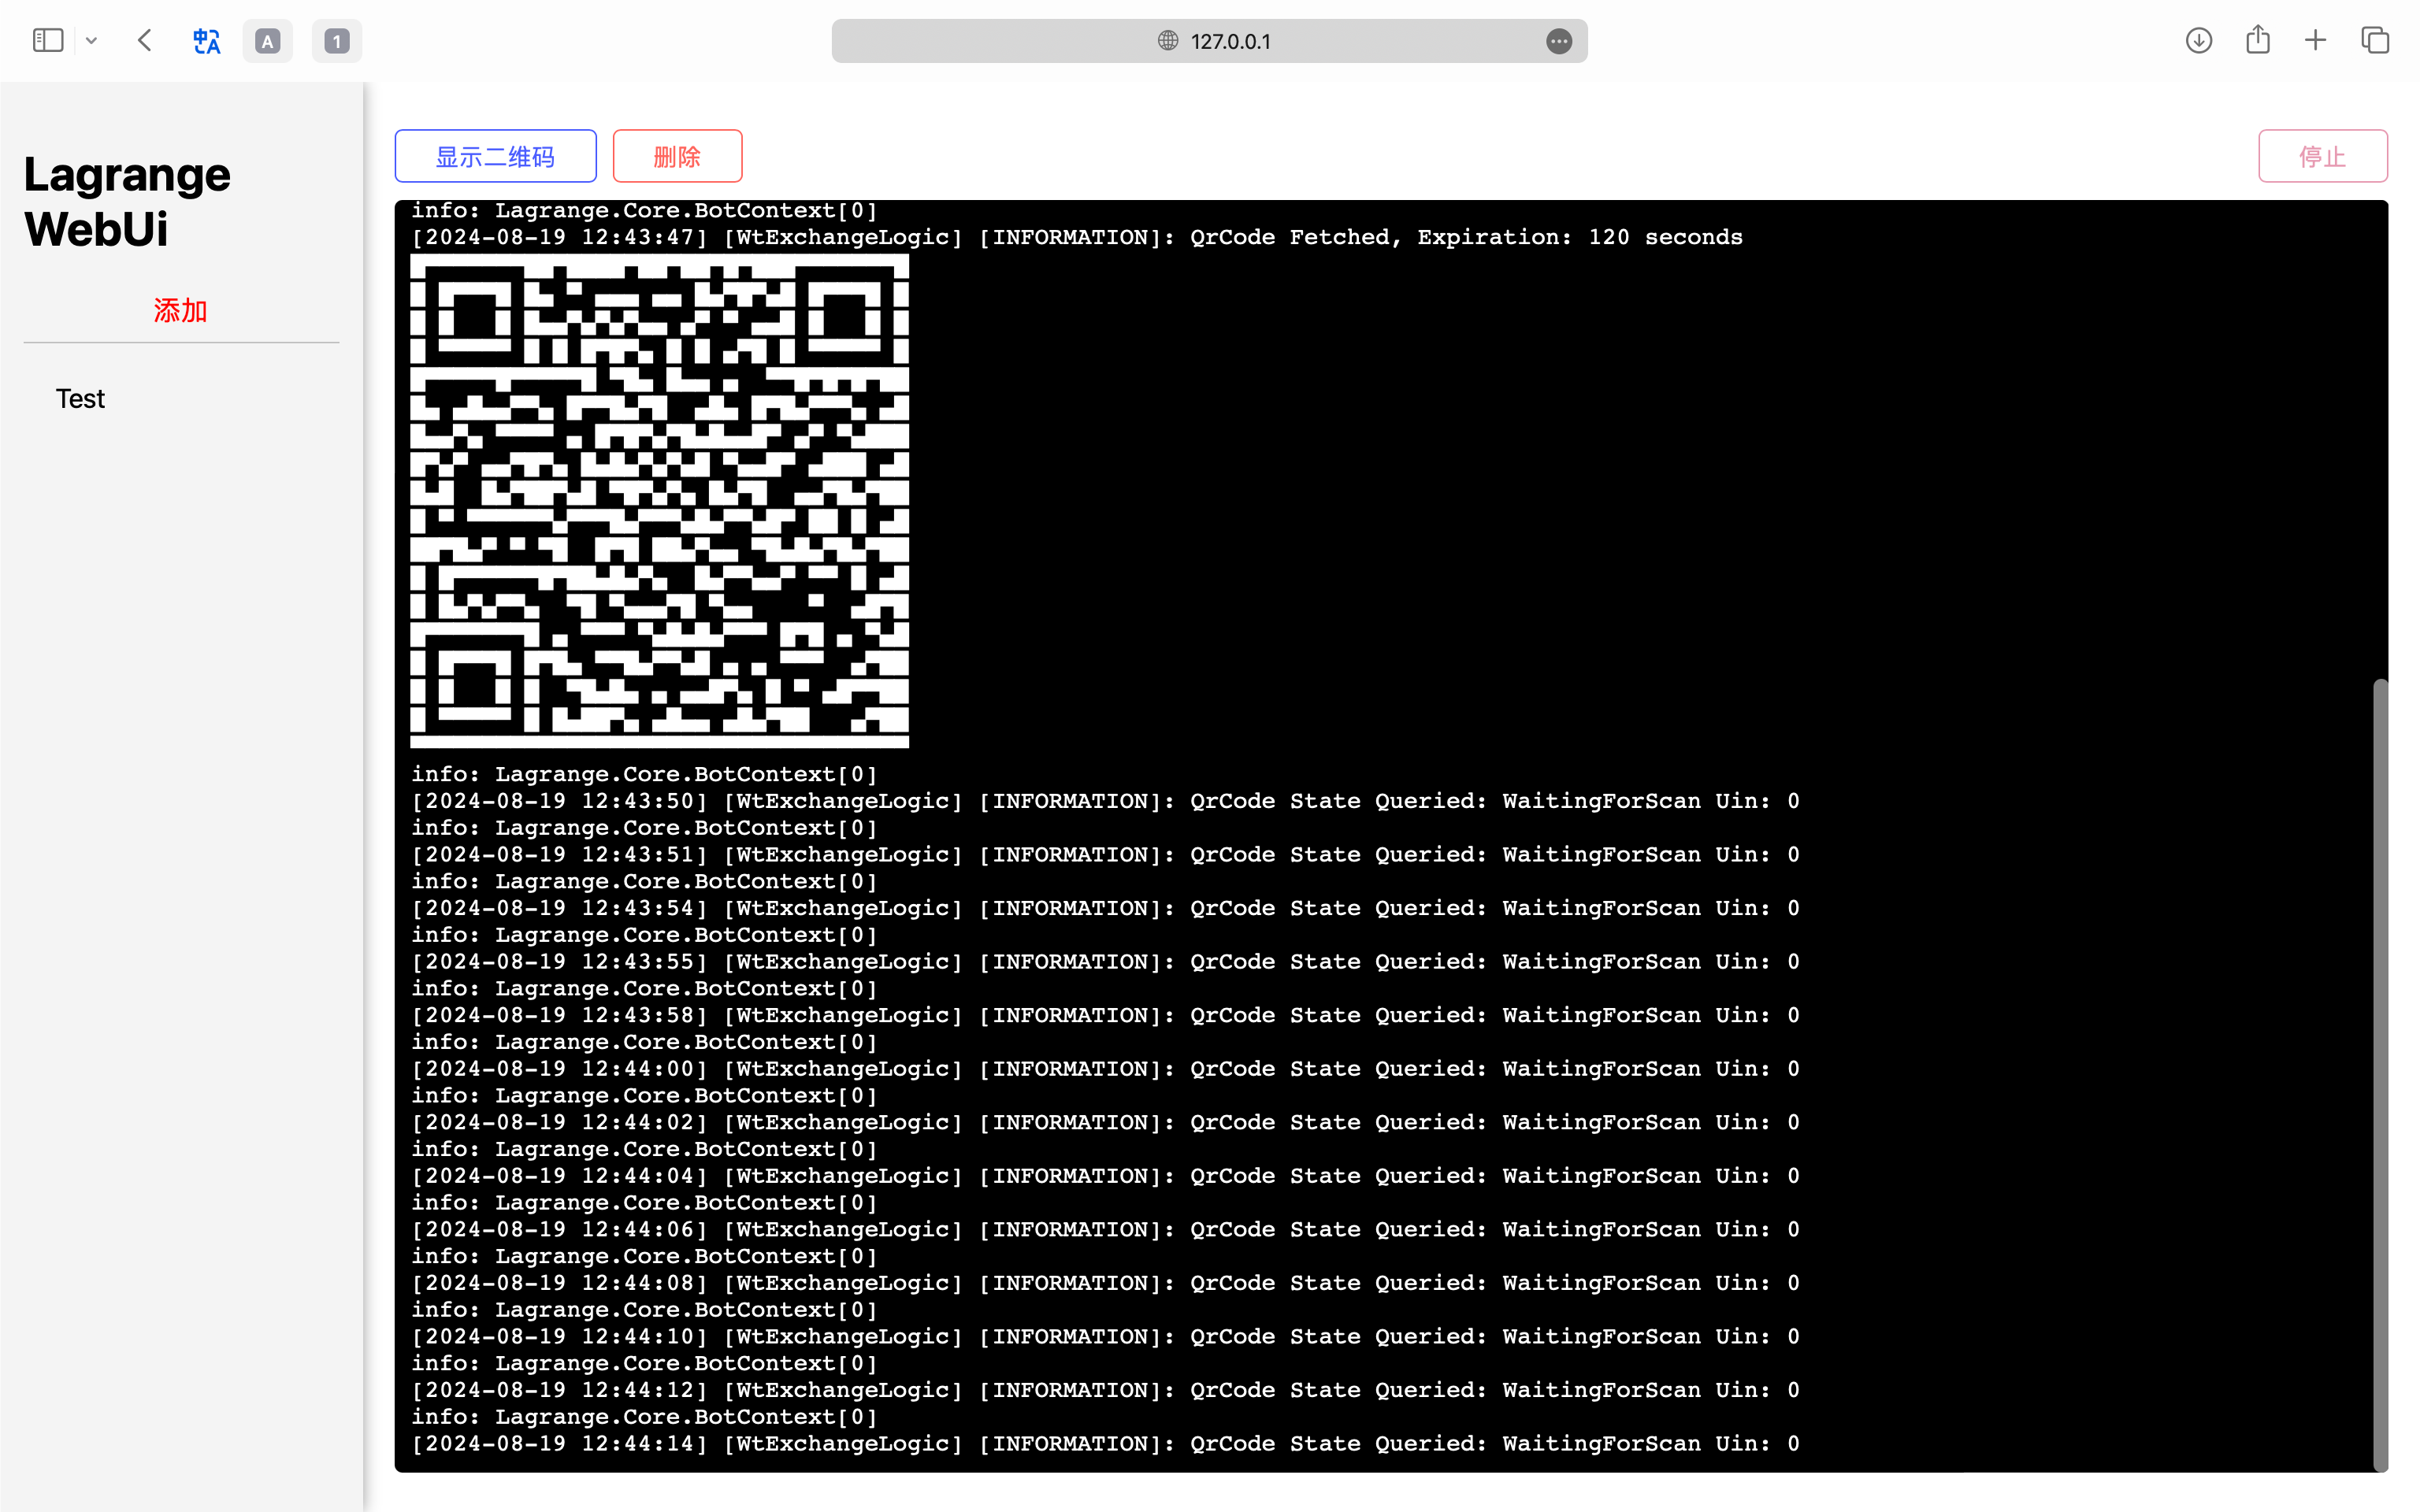
Task: Open a new tab with plus icon
Action: (2315, 41)
